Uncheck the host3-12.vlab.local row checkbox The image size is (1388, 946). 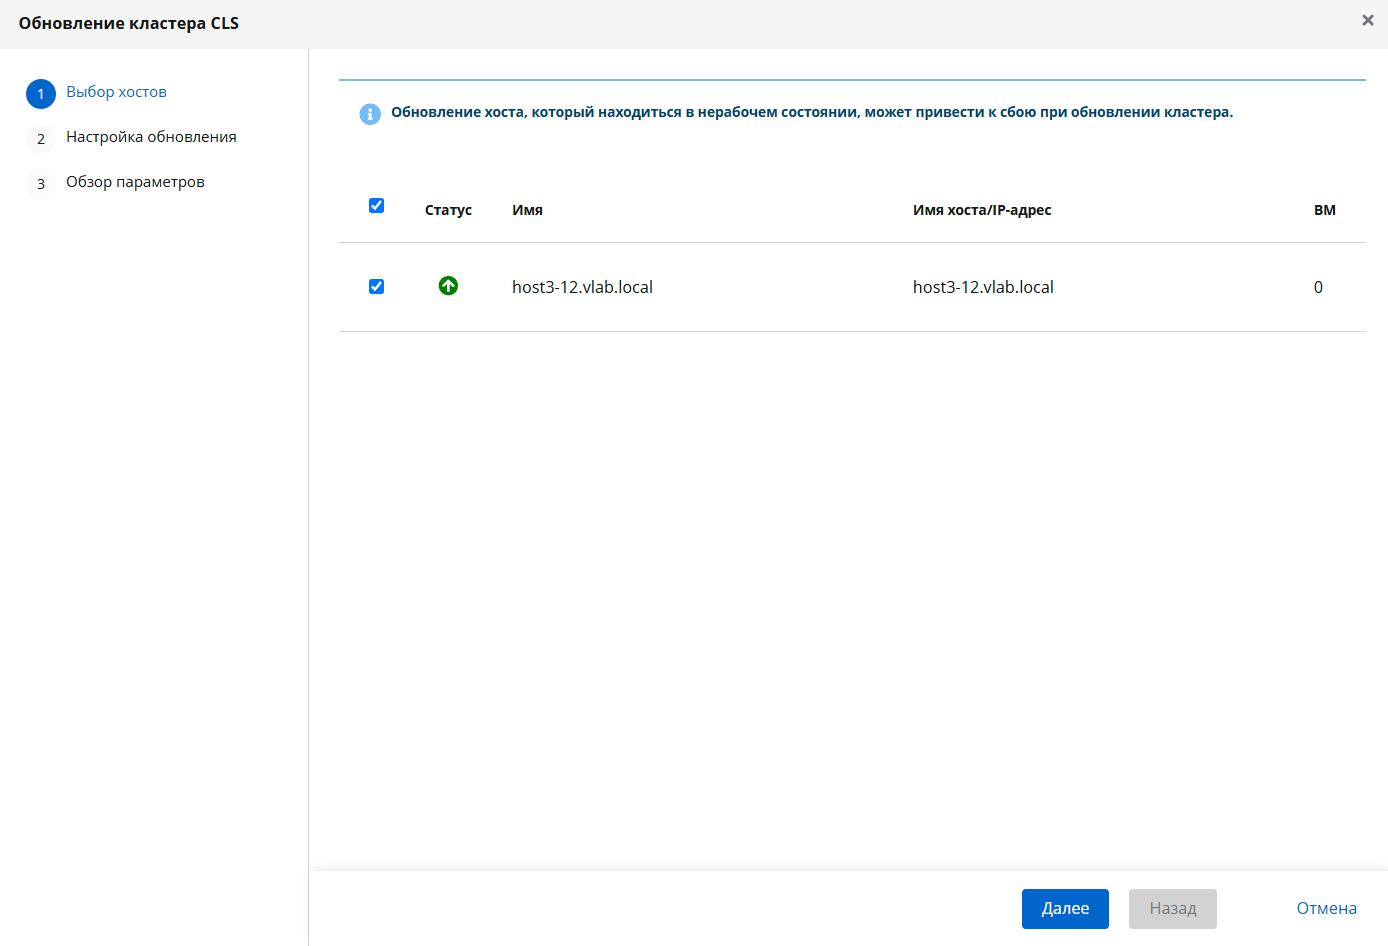(x=376, y=286)
